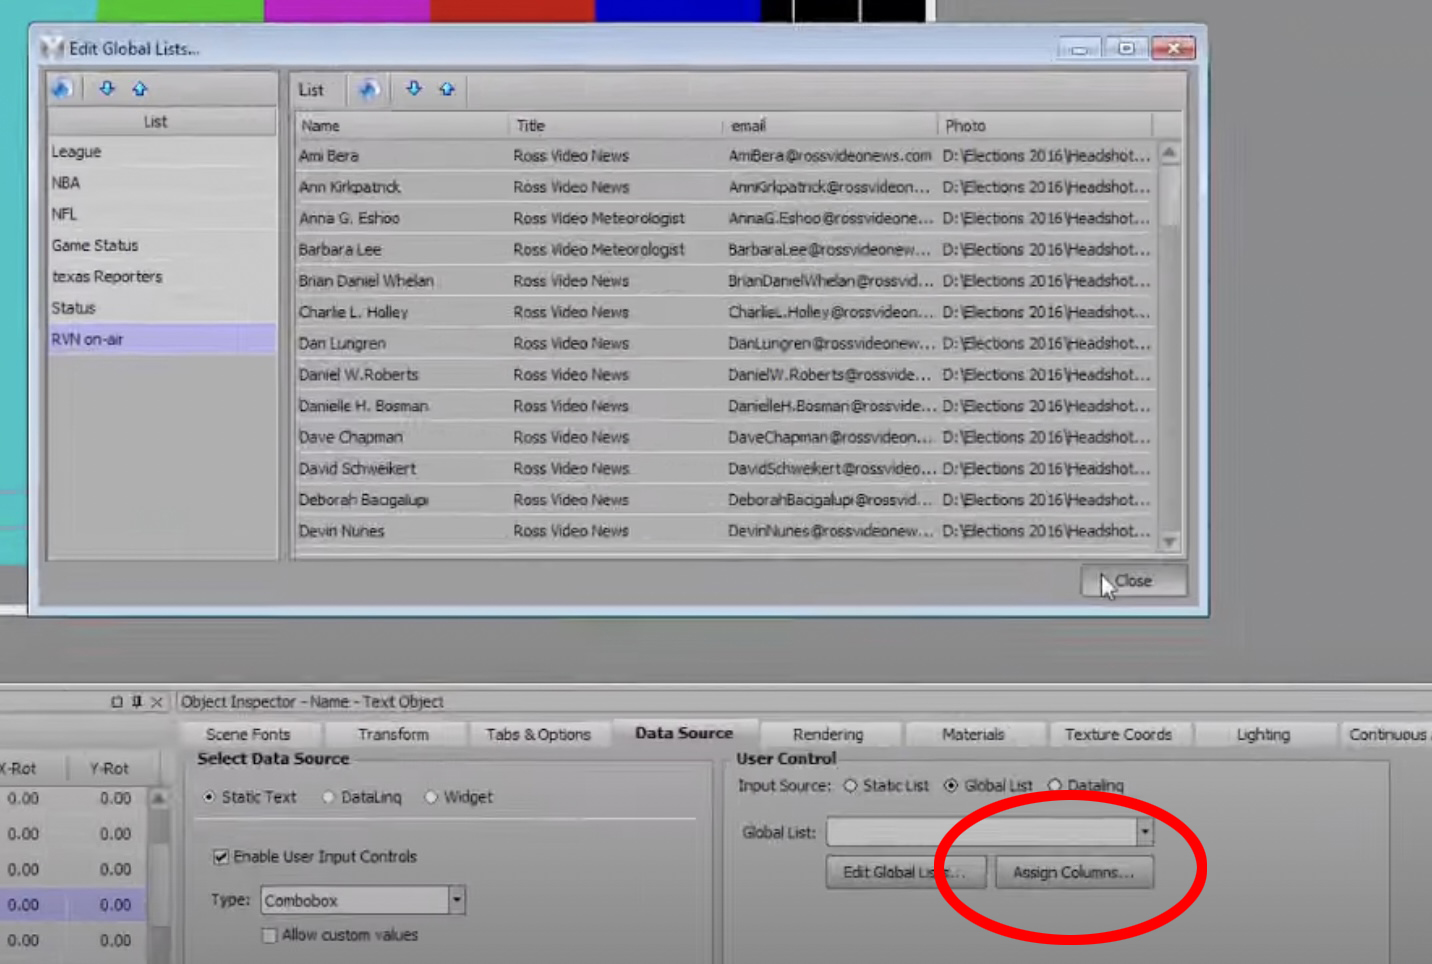The width and height of the screenshot is (1432, 964).
Task: Switch to the Transform tab
Action: pyautogui.click(x=393, y=734)
